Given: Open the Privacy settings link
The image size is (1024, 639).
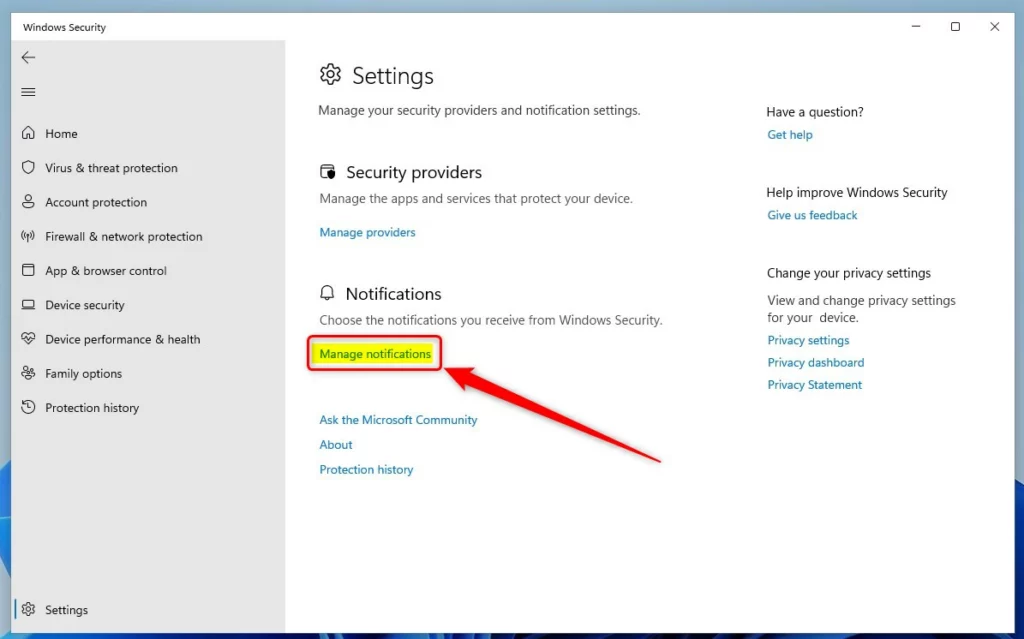Looking at the screenshot, I should click(808, 340).
